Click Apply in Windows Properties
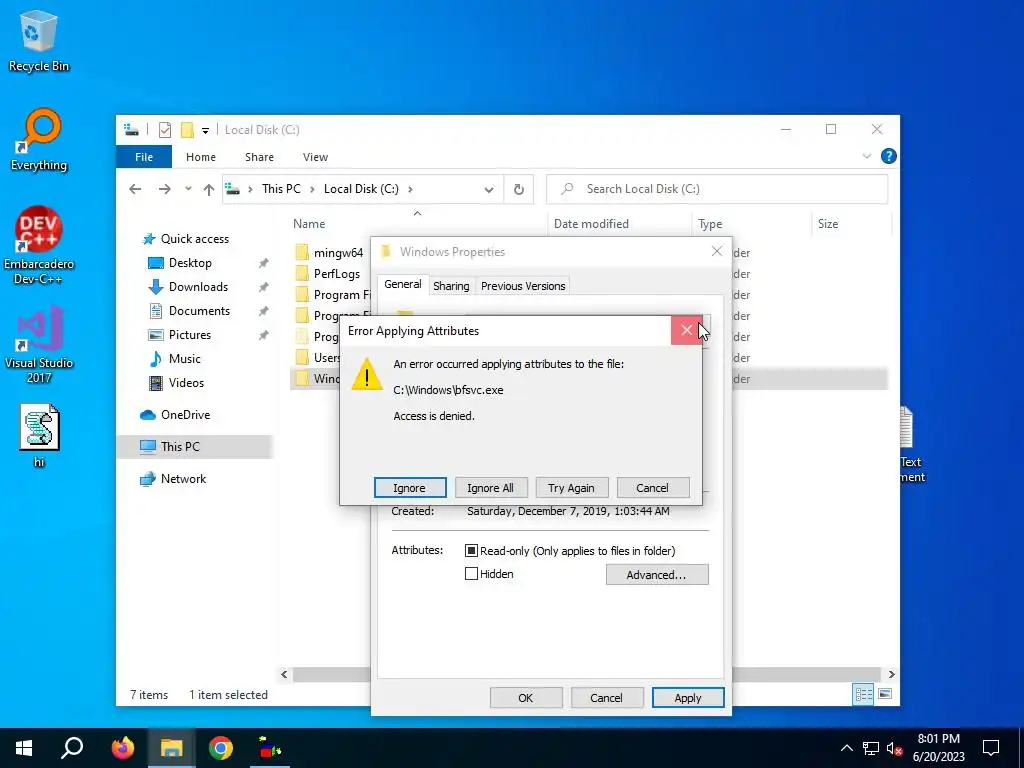The width and height of the screenshot is (1024, 768). [688, 697]
